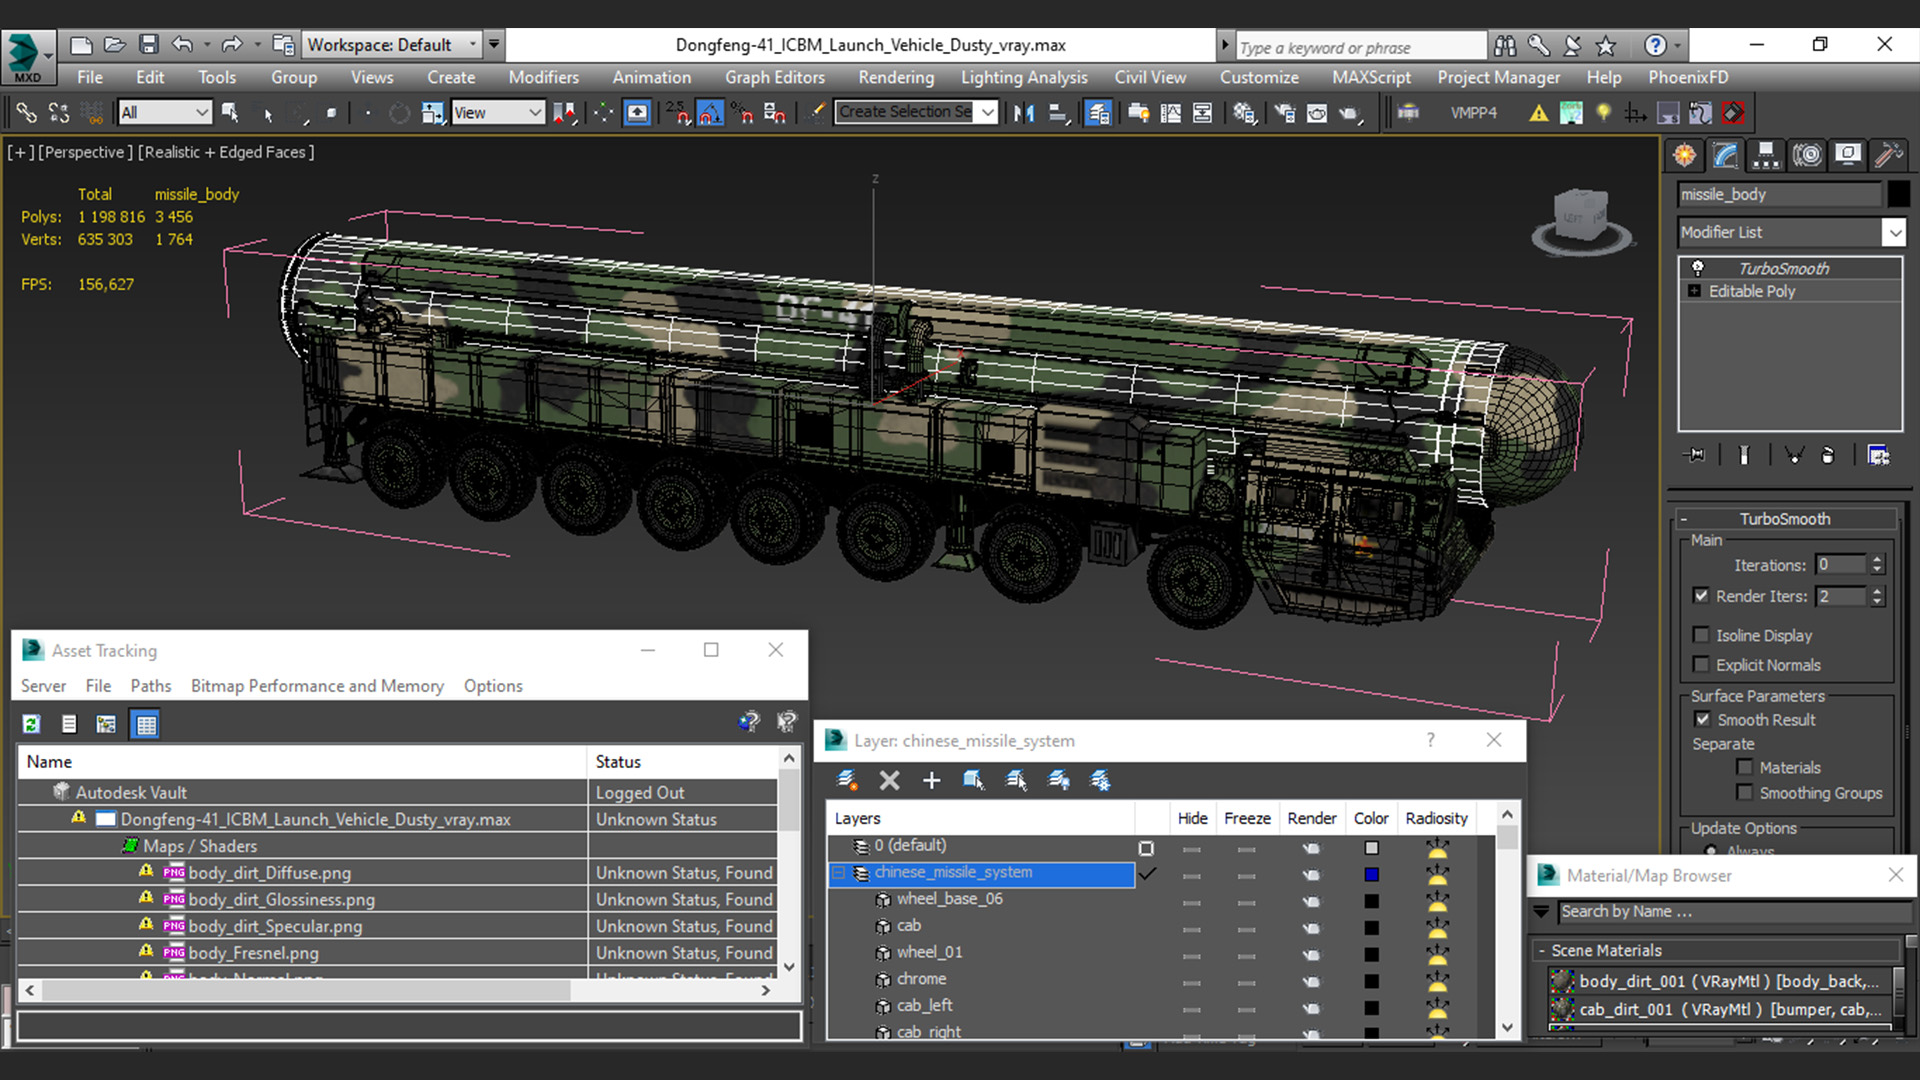Open the Create tab in the command panel
The image size is (1920, 1080).
(x=1685, y=155)
